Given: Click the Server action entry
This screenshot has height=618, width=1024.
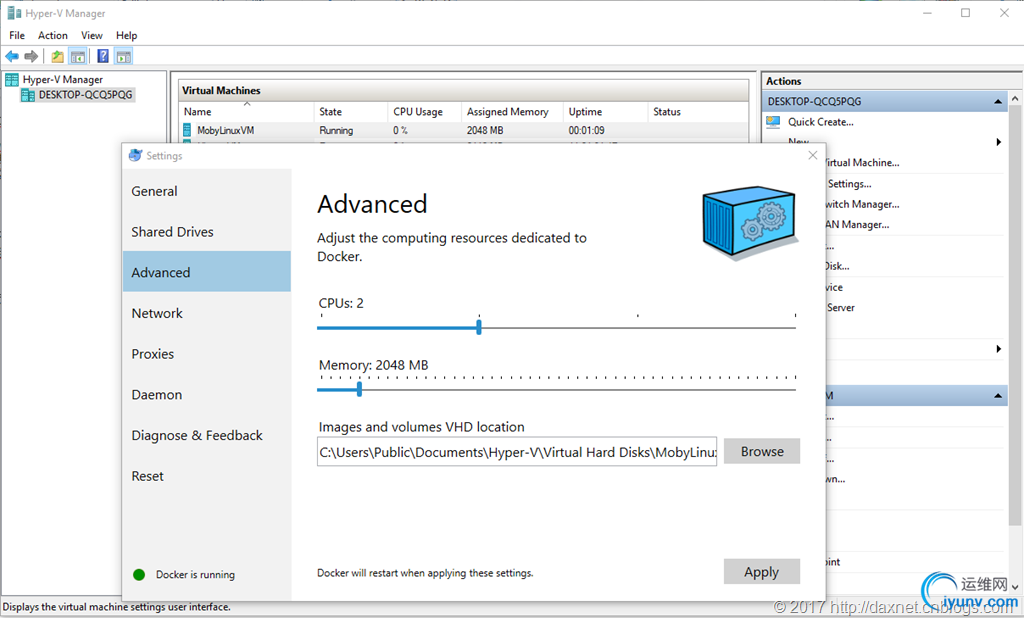Looking at the screenshot, I should click(x=840, y=307).
